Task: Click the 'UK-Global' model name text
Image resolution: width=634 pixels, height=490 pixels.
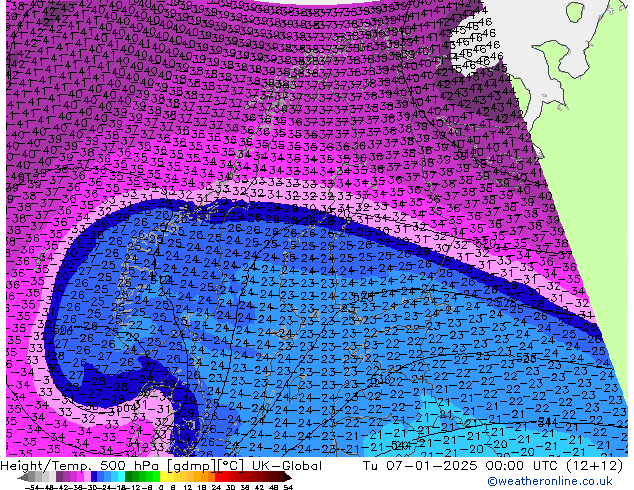Action: click(x=287, y=466)
